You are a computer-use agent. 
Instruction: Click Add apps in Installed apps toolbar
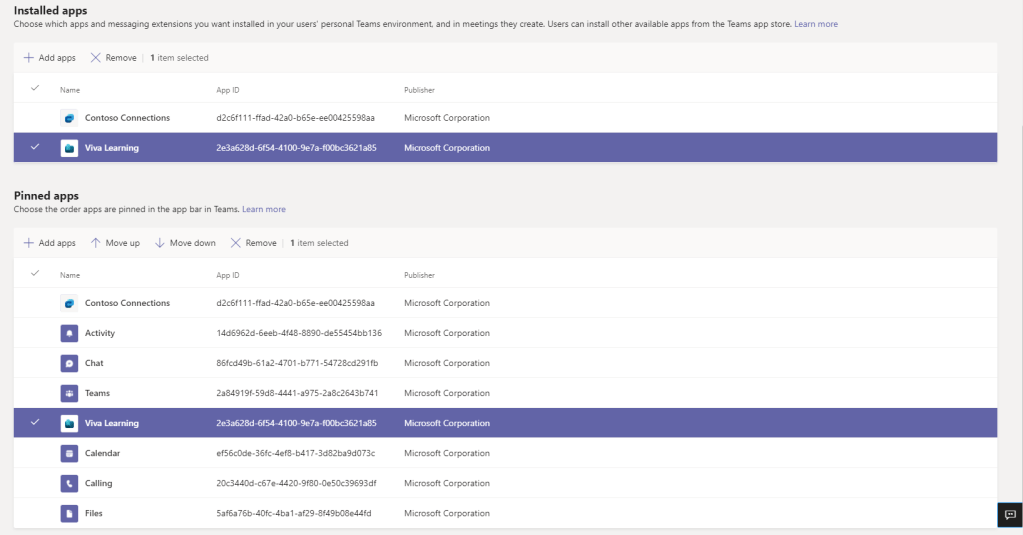pos(49,58)
